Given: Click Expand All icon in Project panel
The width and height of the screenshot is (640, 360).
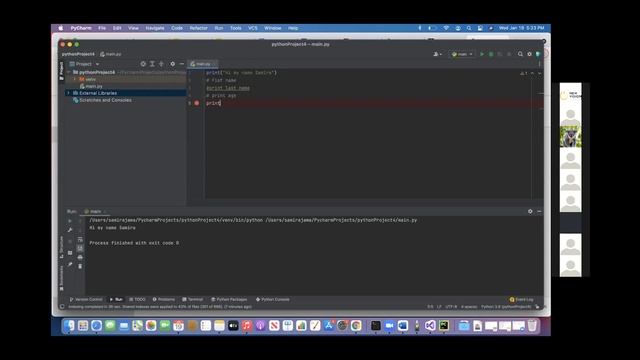Looking at the screenshot, I should point(152,64).
